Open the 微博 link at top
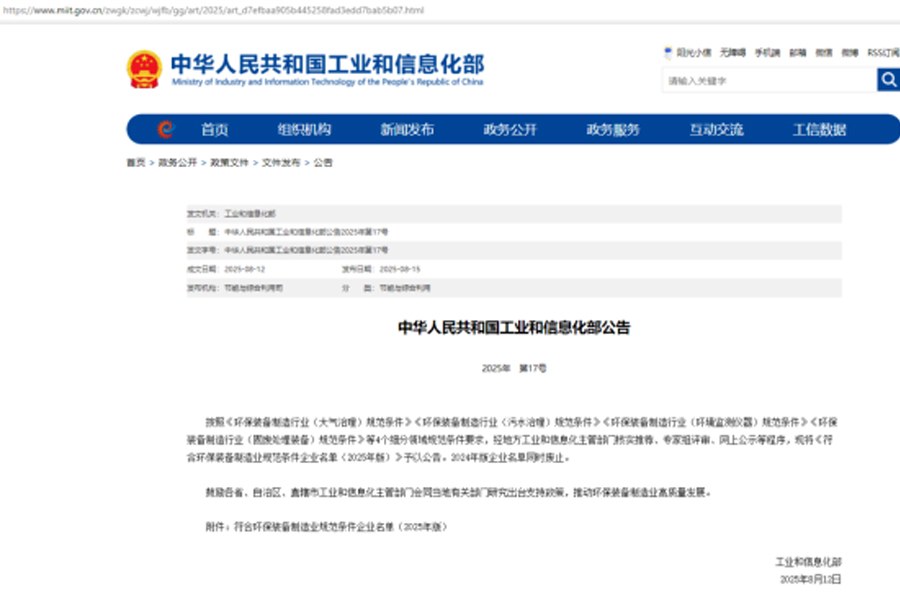The height and width of the screenshot is (600, 900). 850,53
